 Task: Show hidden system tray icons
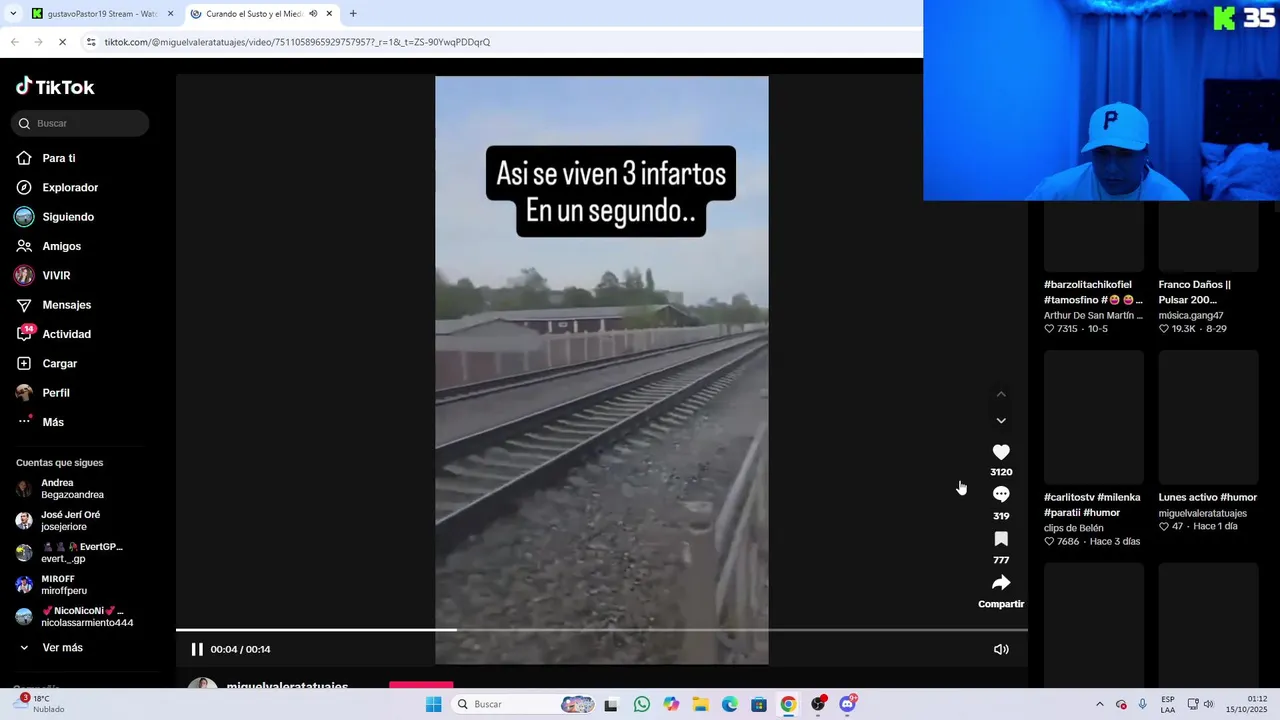click(1100, 704)
